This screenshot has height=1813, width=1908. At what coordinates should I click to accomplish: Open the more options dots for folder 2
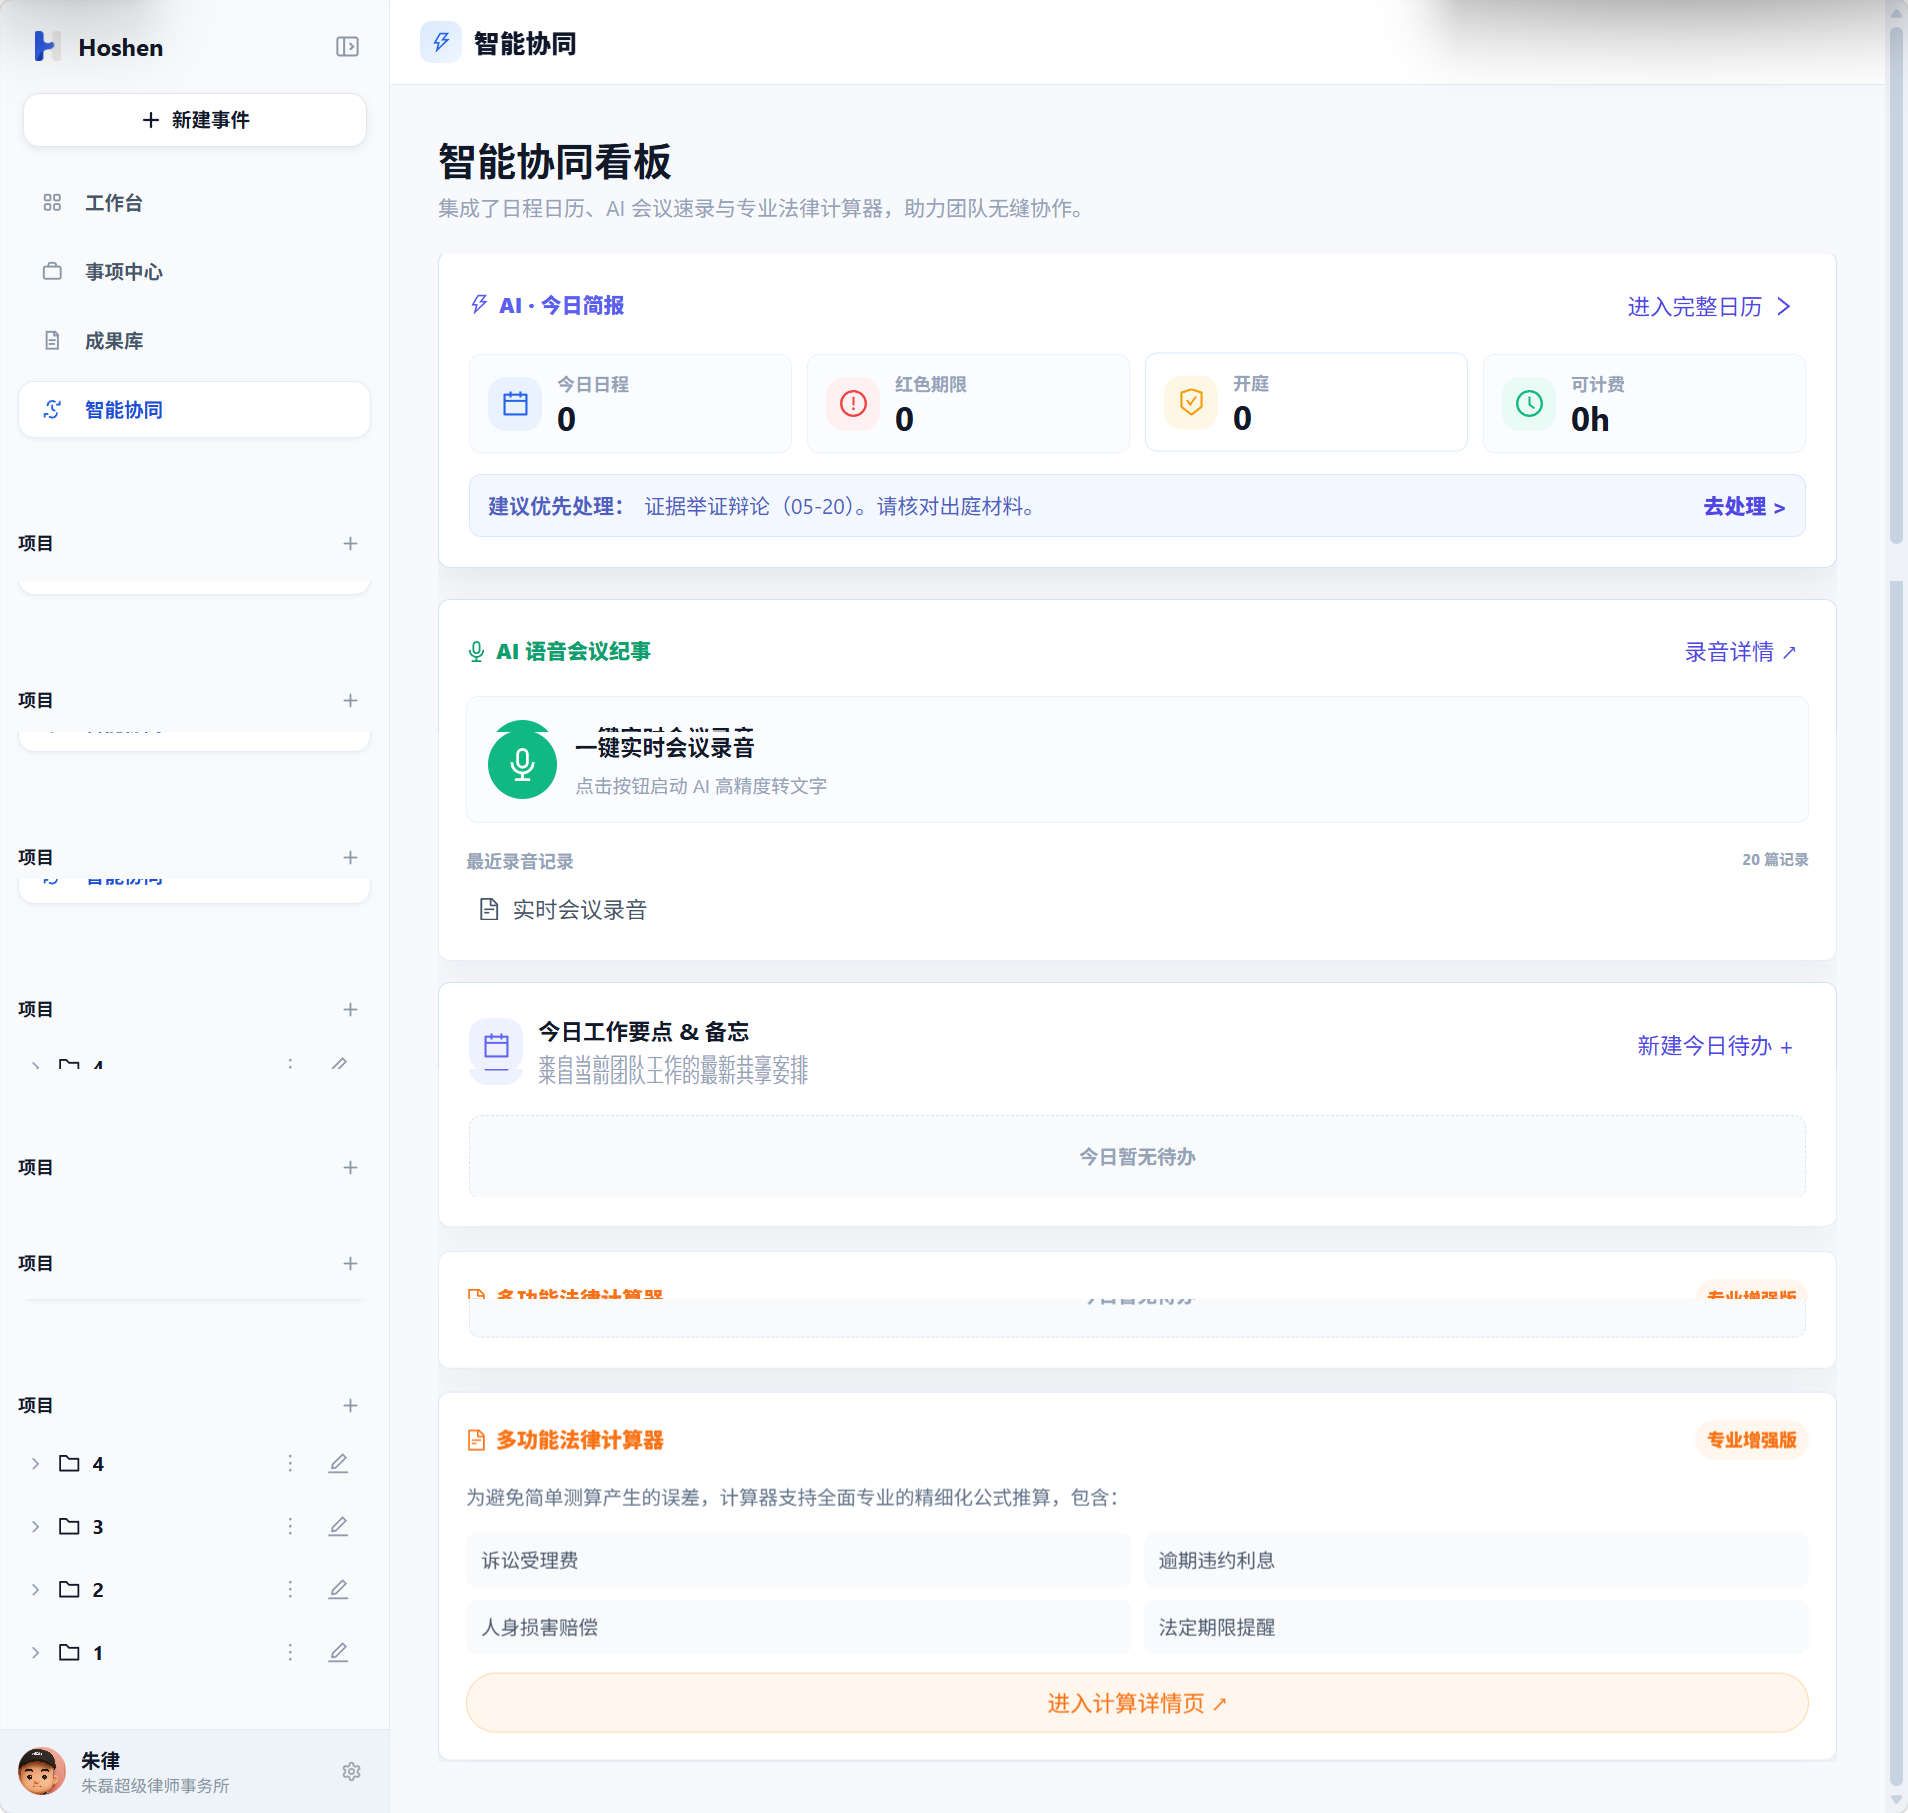[x=290, y=1590]
